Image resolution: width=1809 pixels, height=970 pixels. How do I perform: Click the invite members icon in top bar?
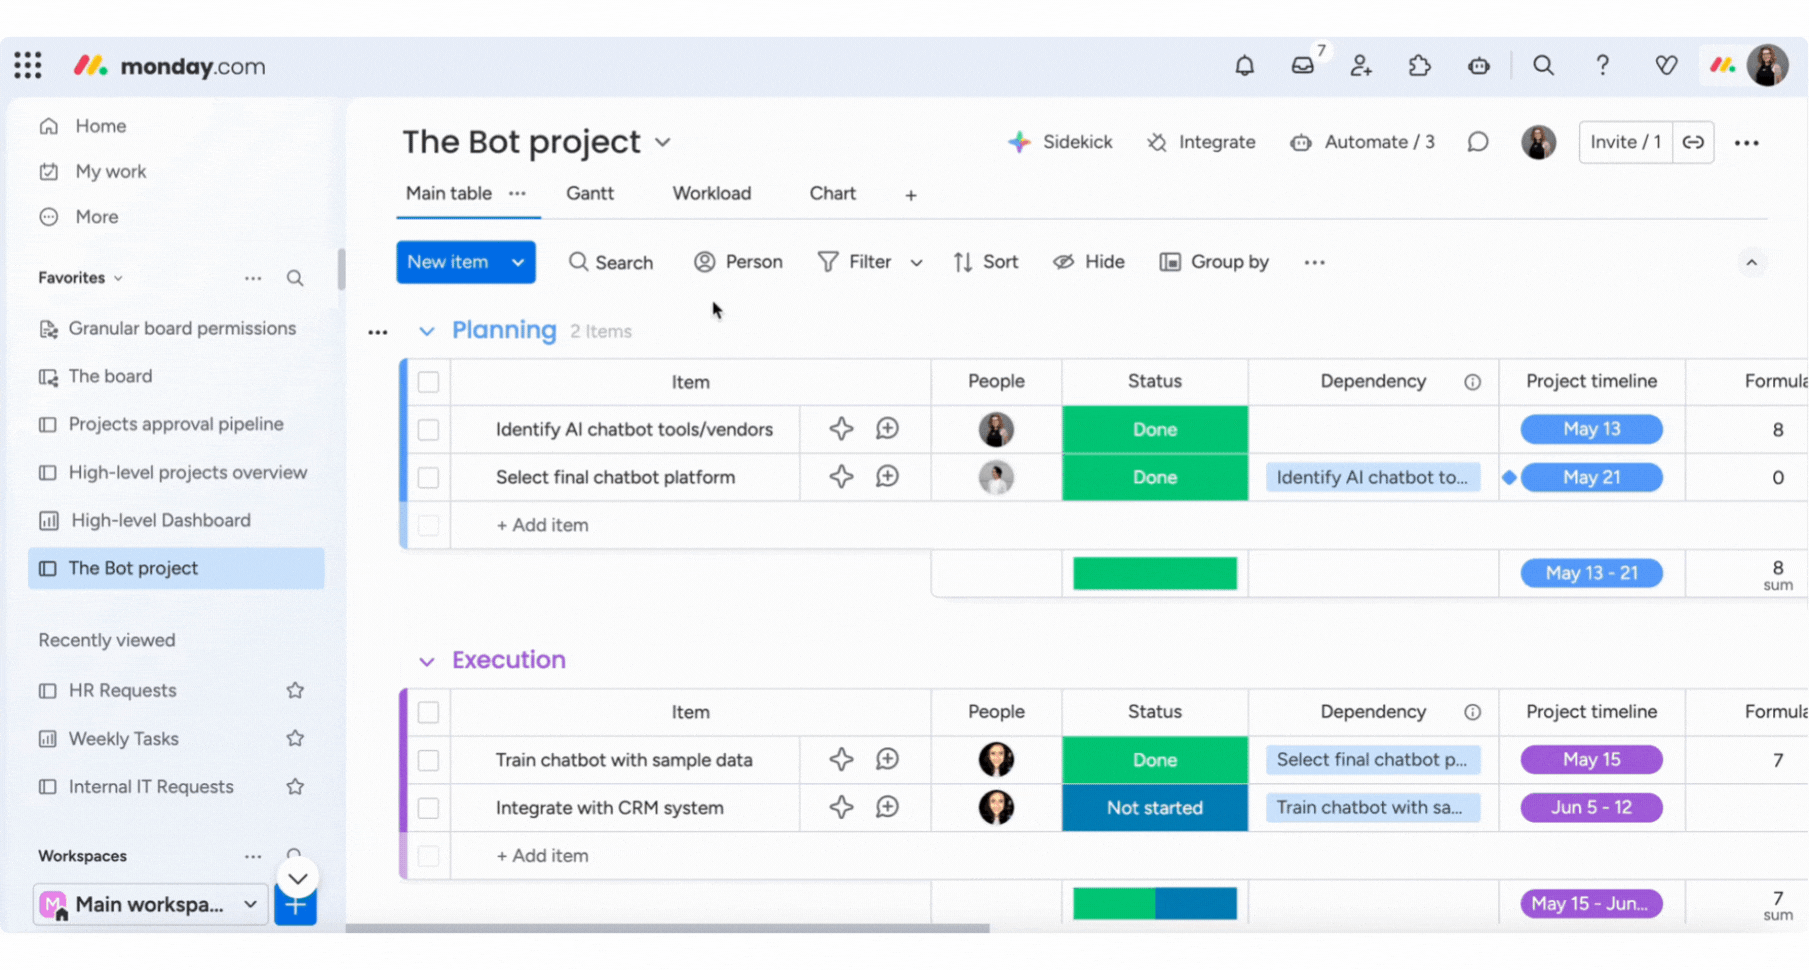point(1361,66)
